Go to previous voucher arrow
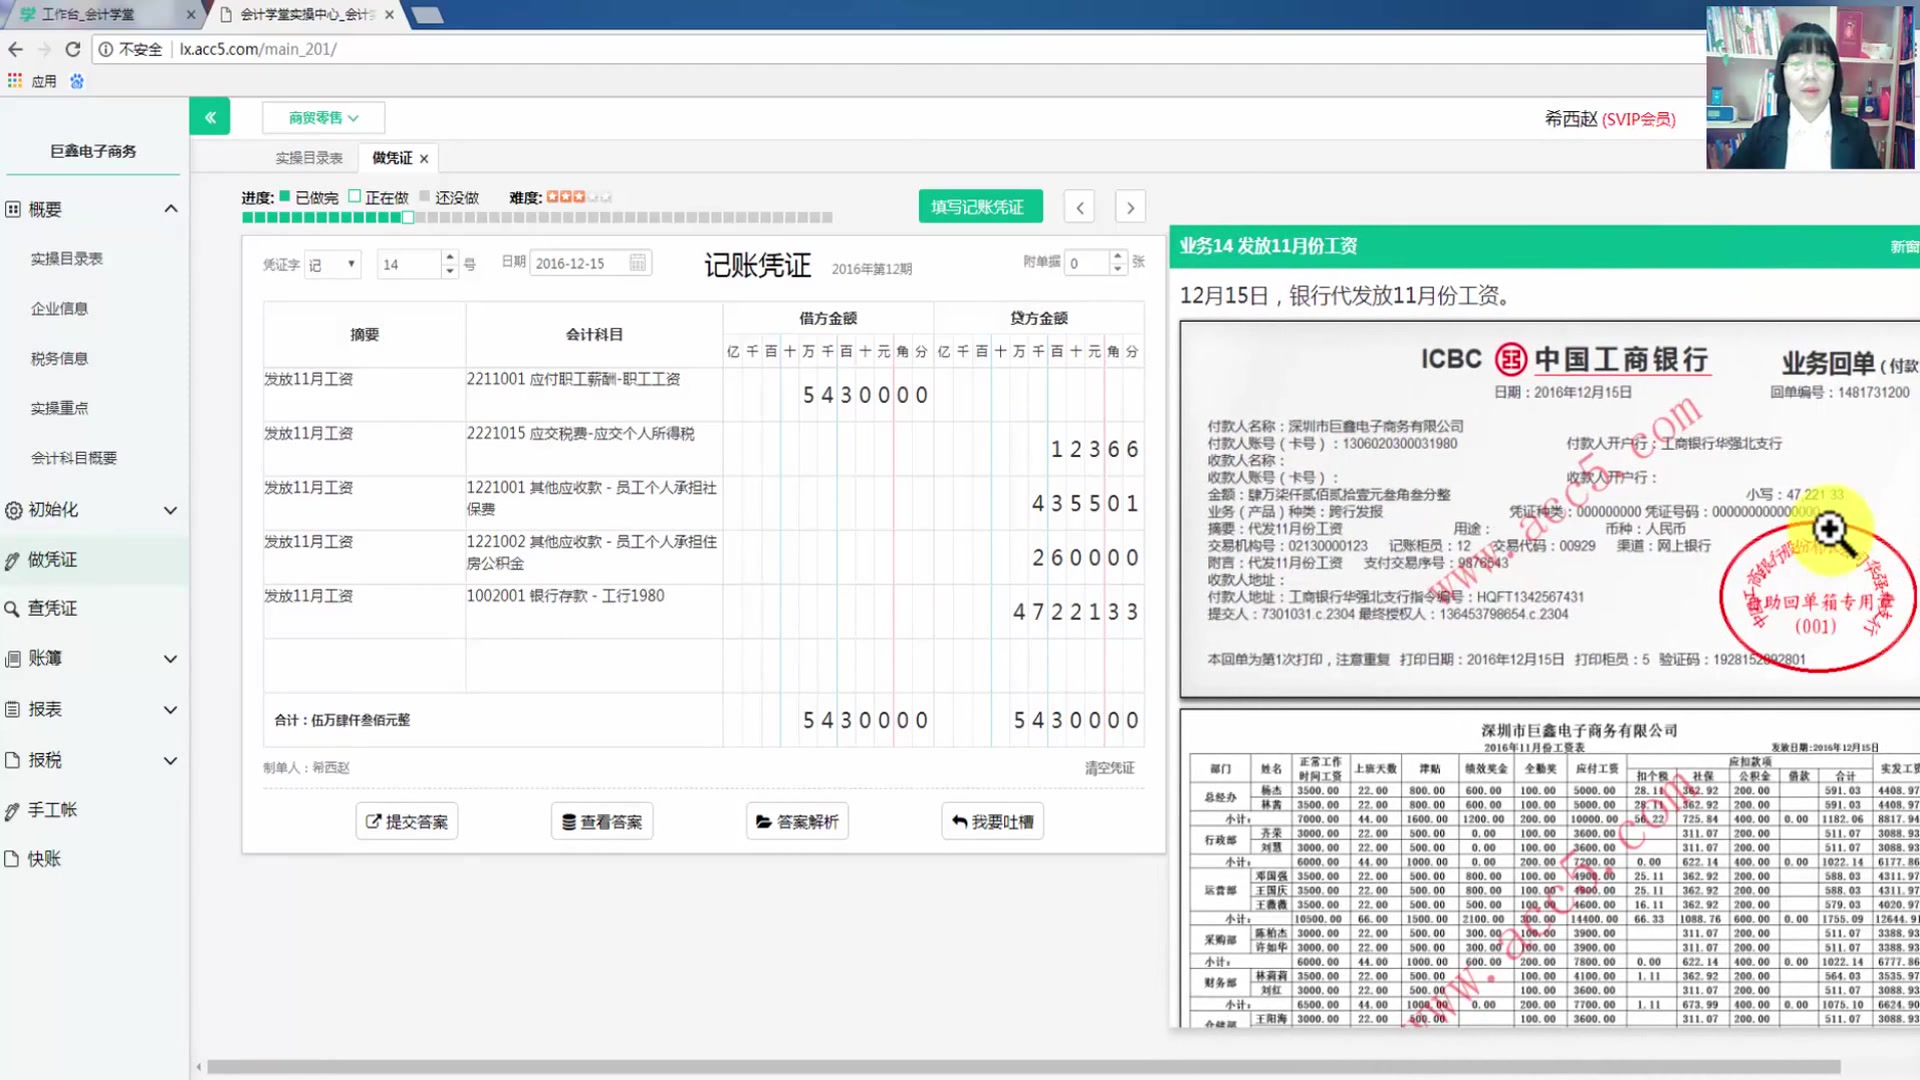This screenshot has height=1080, width=1920. pos(1079,208)
